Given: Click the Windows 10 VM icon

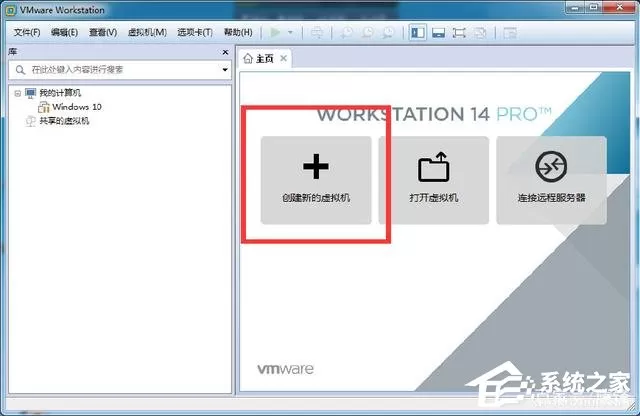Looking at the screenshot, I should (44, 107).
